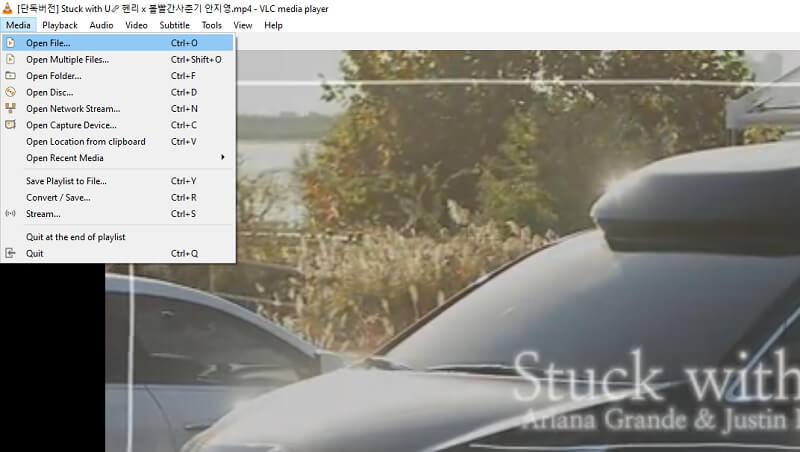Open the Playback menu
The height and width of the screenshot is (452, 800).
click(60, 25)
